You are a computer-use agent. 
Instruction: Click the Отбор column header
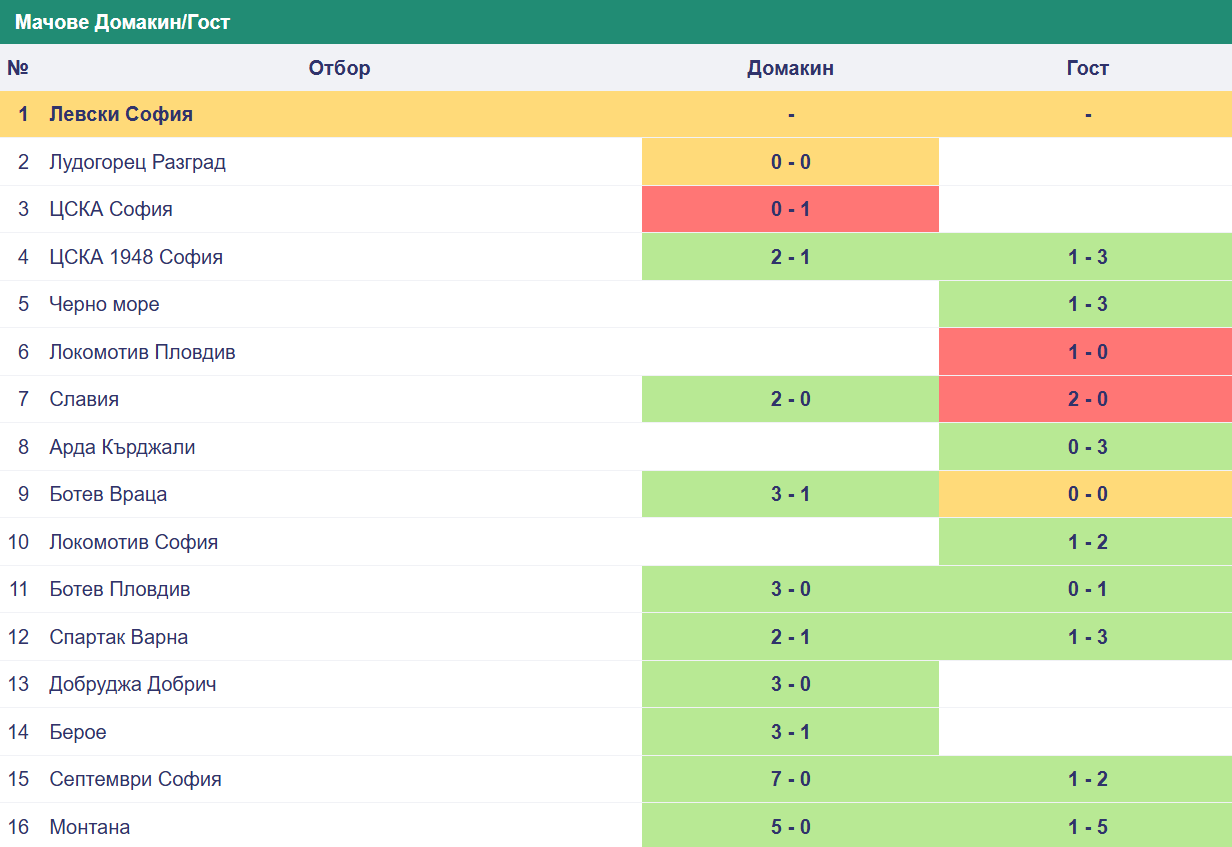pos(339,68)
